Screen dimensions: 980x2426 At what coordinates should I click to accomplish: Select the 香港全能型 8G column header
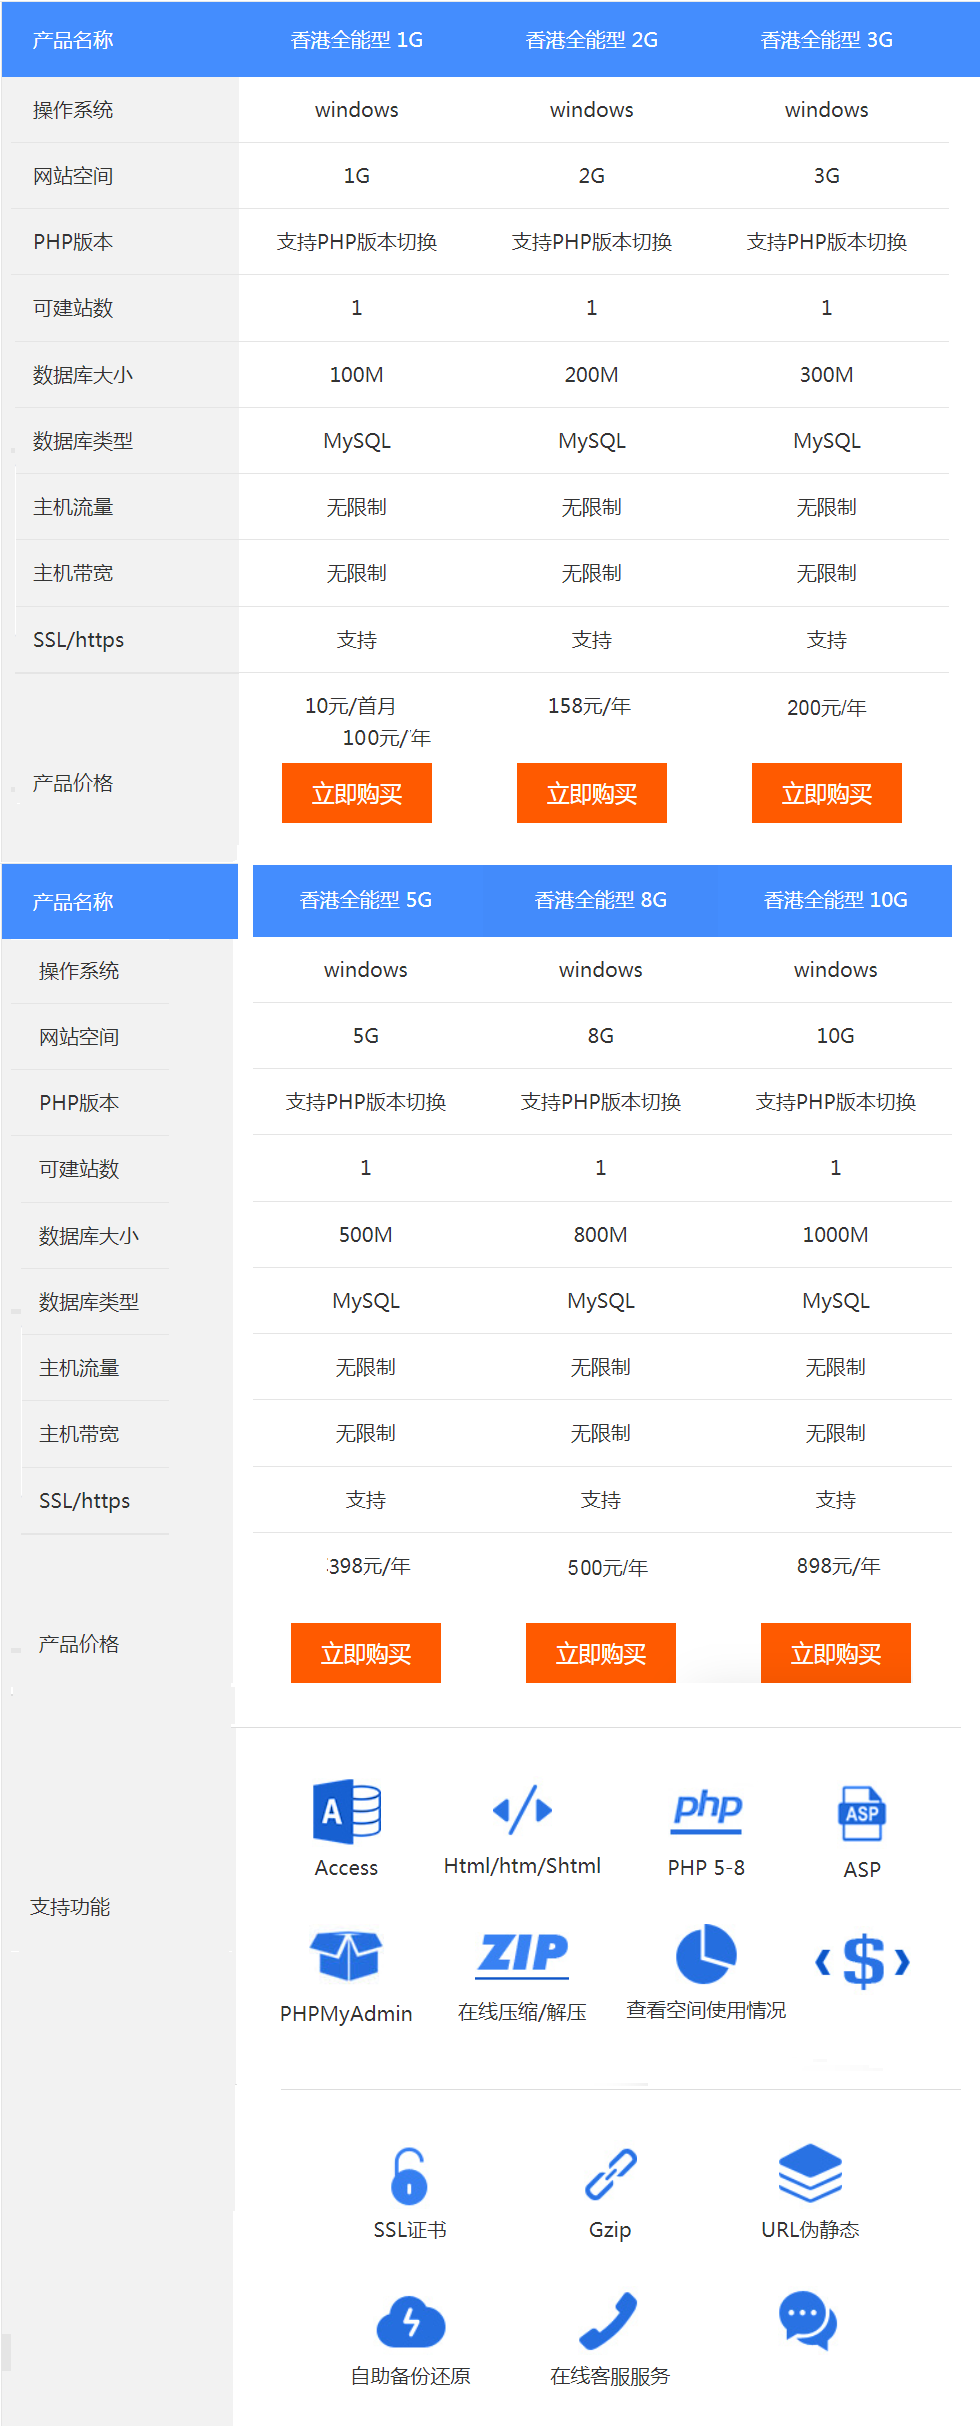(x=601, y=900)
